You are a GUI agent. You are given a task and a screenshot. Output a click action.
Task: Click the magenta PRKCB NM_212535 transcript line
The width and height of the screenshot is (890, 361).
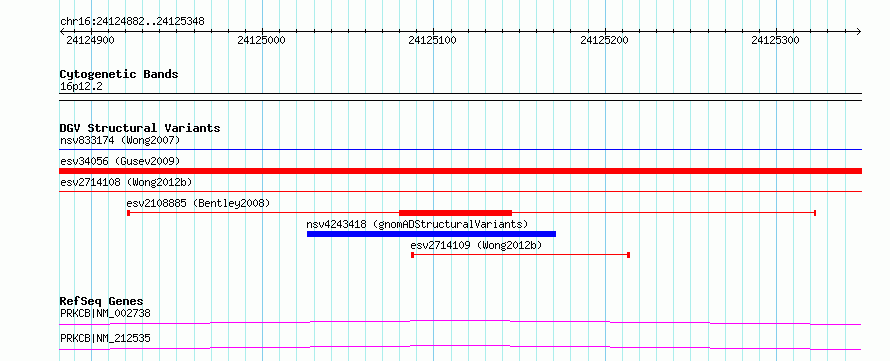click(460, 347)
